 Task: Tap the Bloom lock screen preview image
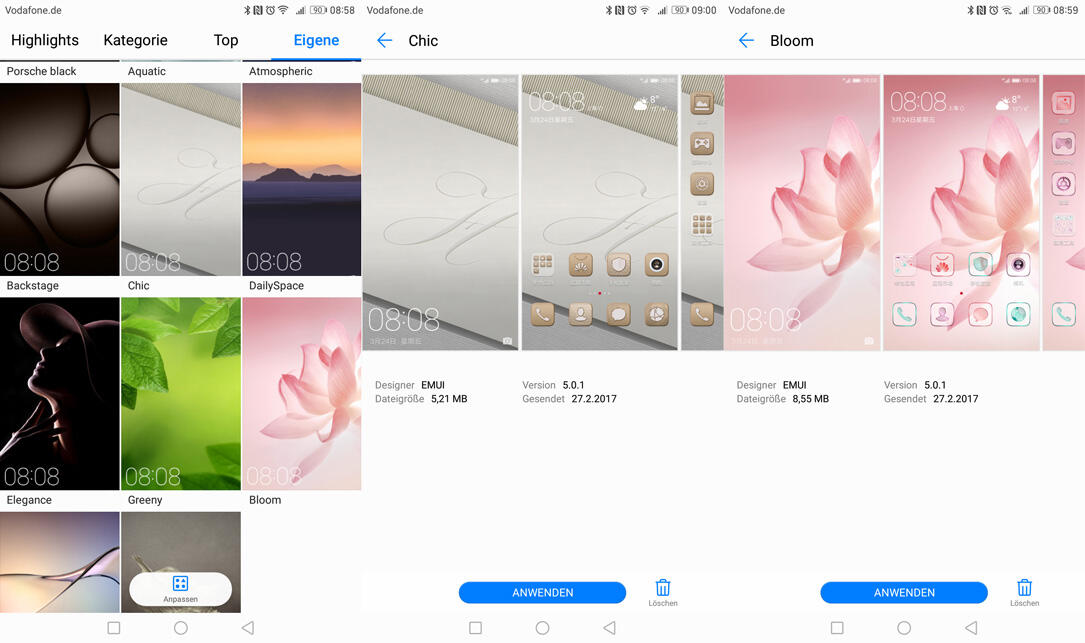(x=801, y=212)
